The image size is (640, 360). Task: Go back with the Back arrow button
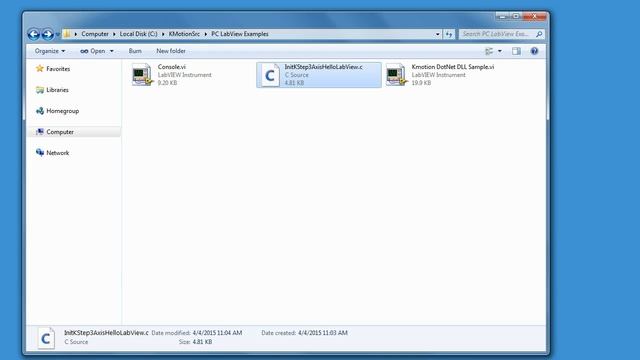[33, 34]
